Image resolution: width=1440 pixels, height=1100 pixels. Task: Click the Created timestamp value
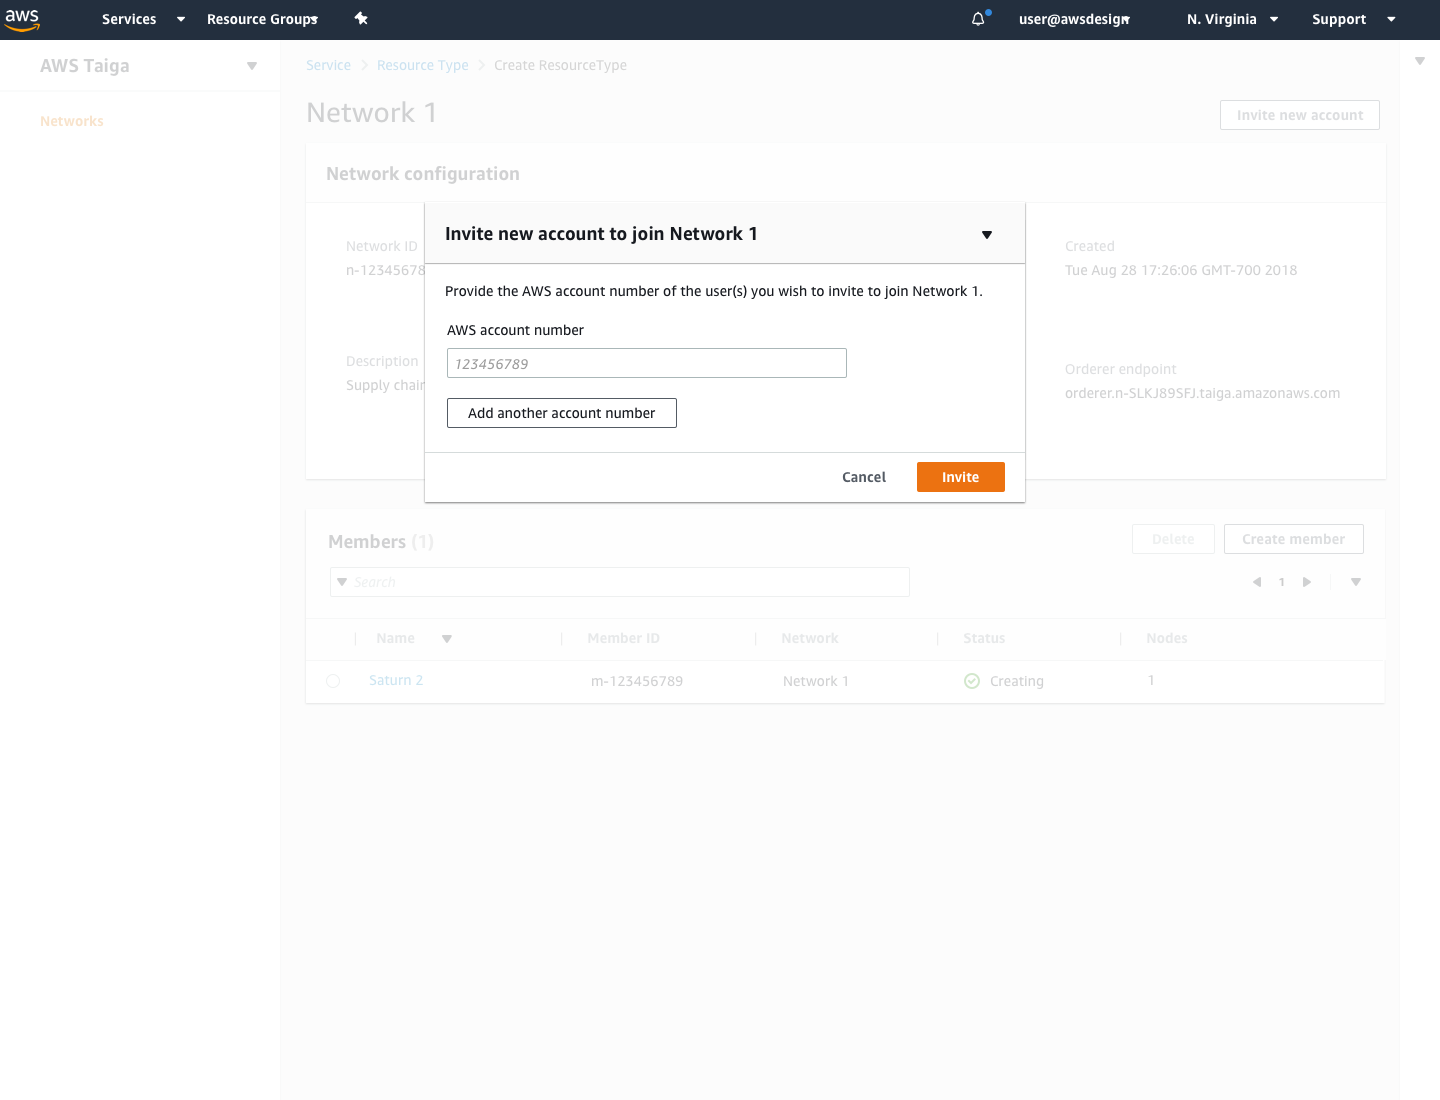click(1181, 270)
